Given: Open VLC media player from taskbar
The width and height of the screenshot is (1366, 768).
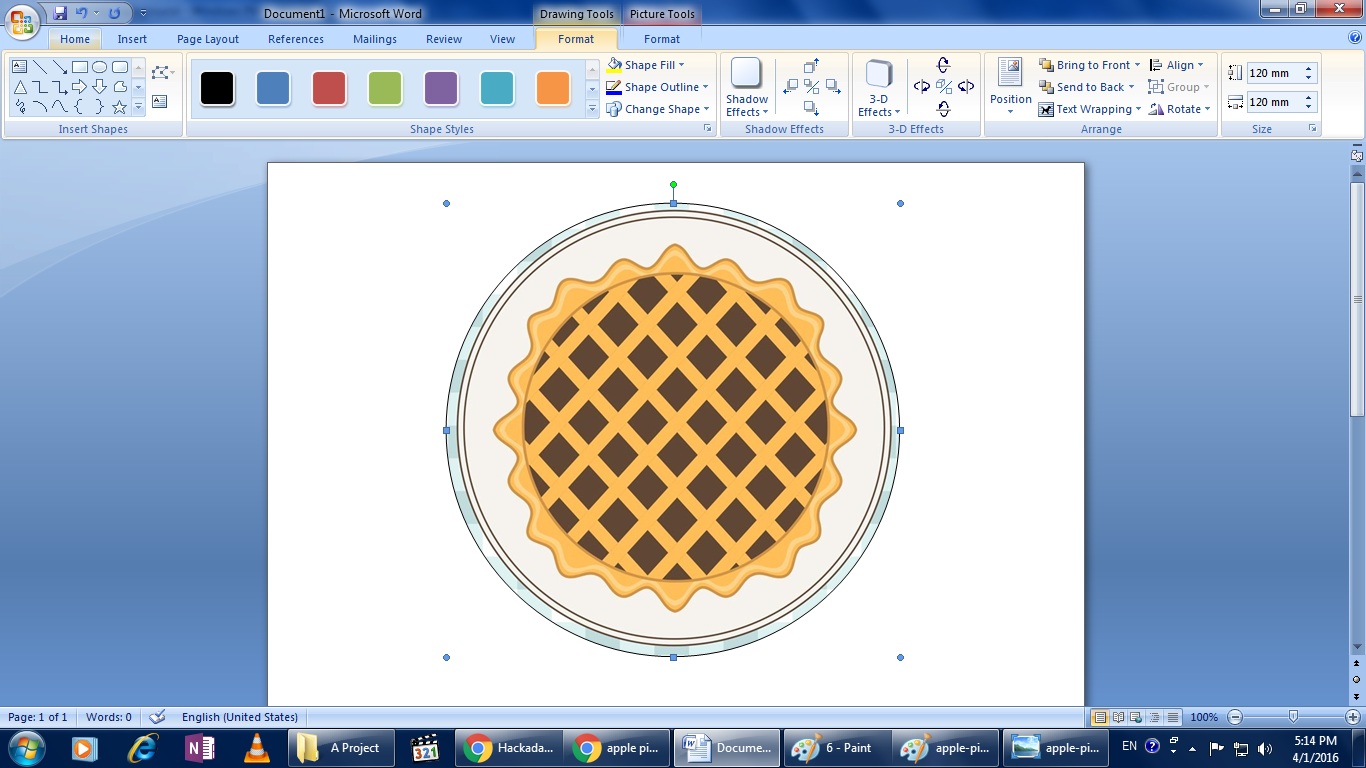Looking at the screenshot, I should 257,748.
